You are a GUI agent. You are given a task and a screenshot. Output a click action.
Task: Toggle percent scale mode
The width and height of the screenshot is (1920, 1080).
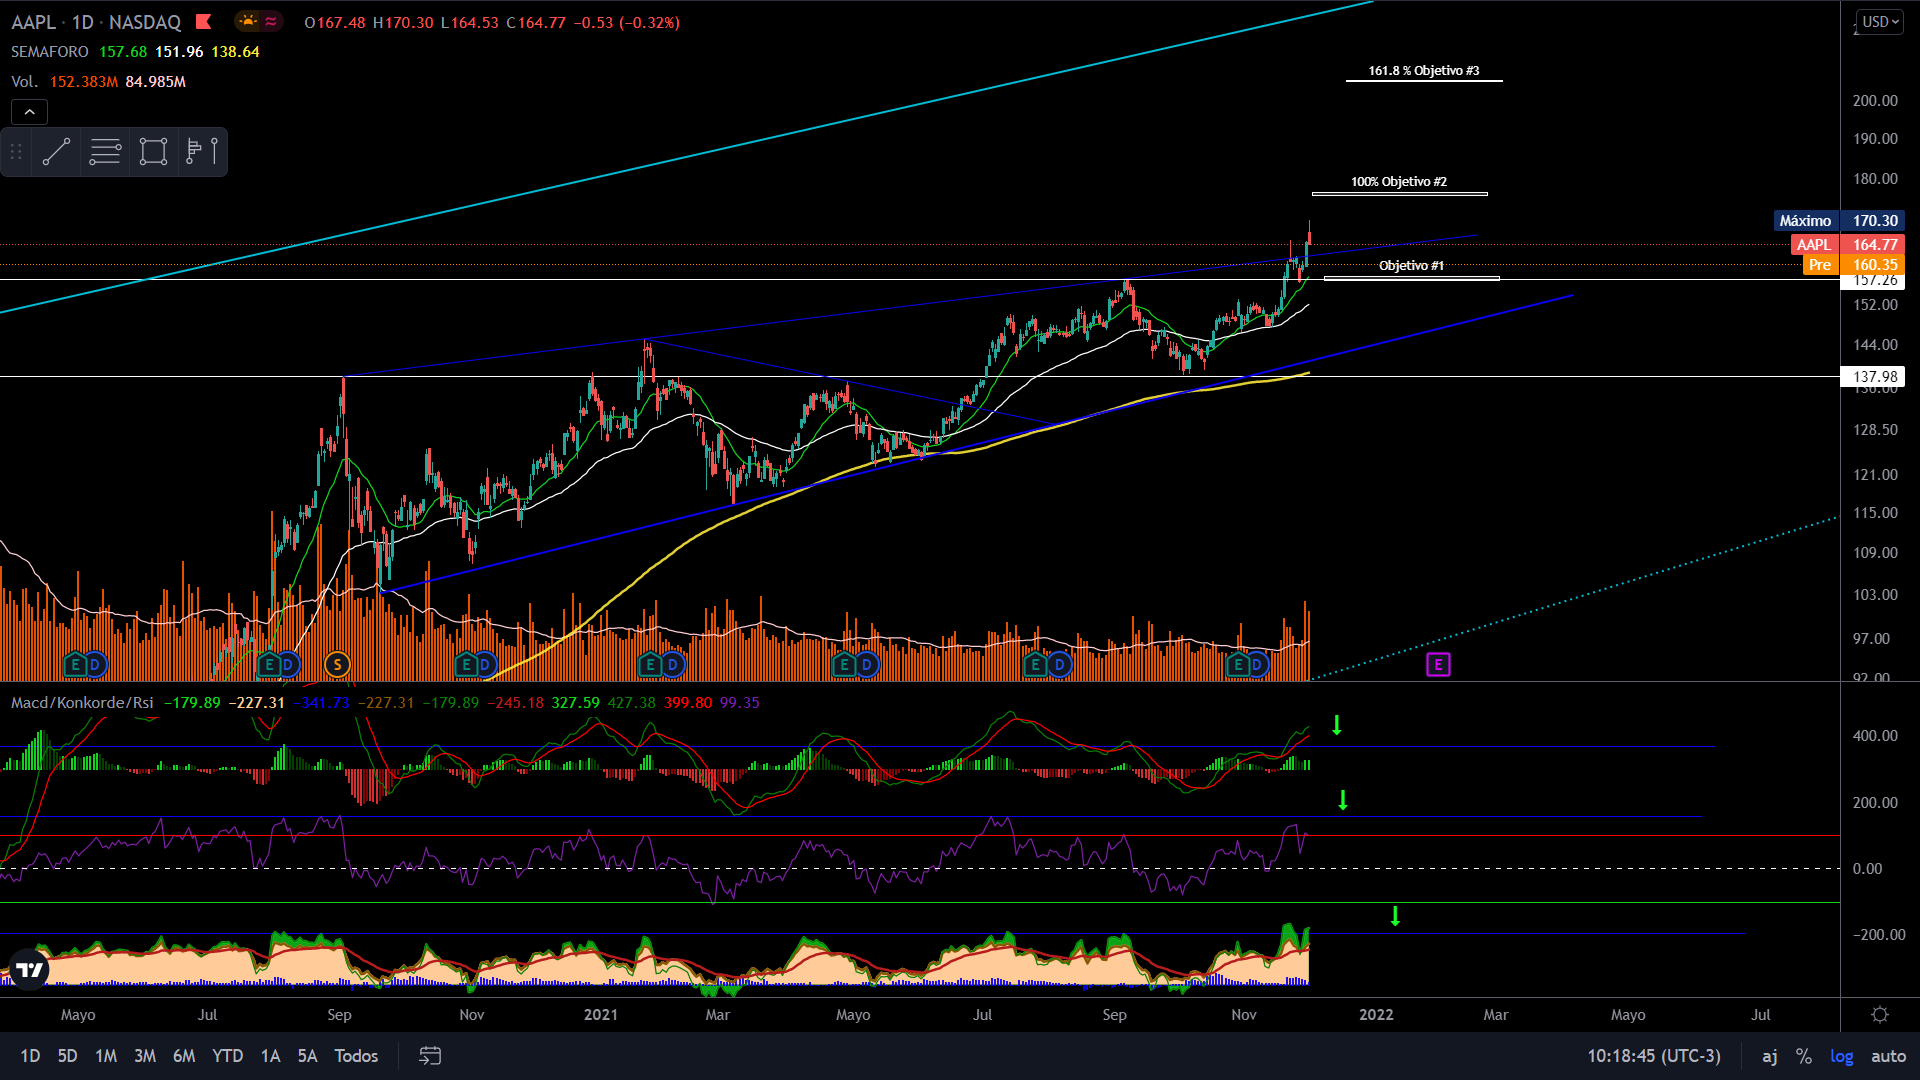tap(1803, 1056)
